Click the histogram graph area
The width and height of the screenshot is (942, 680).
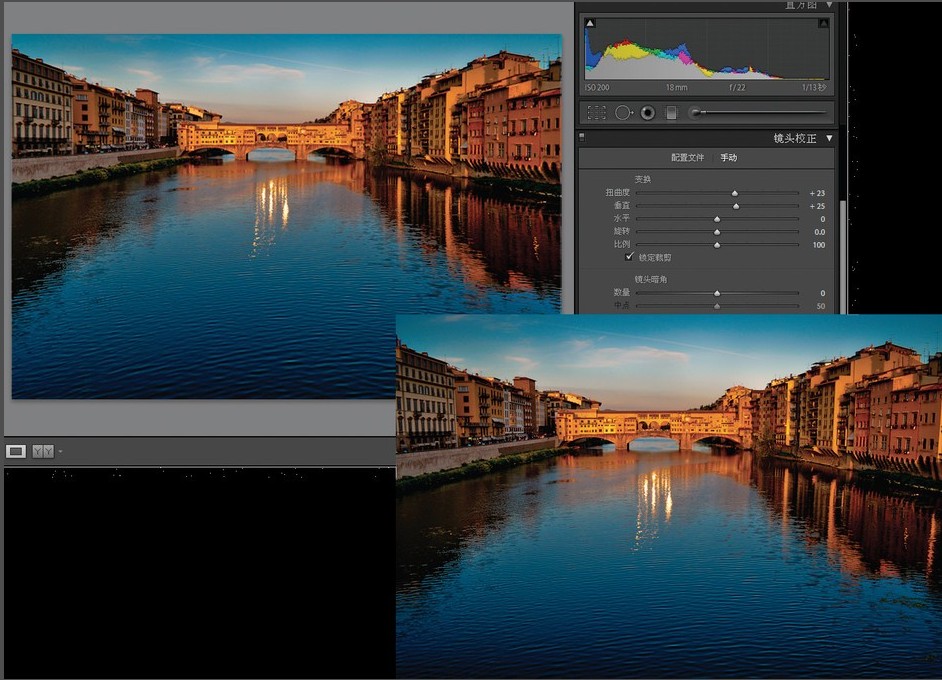pyautogui.click(x=706, y=49)
